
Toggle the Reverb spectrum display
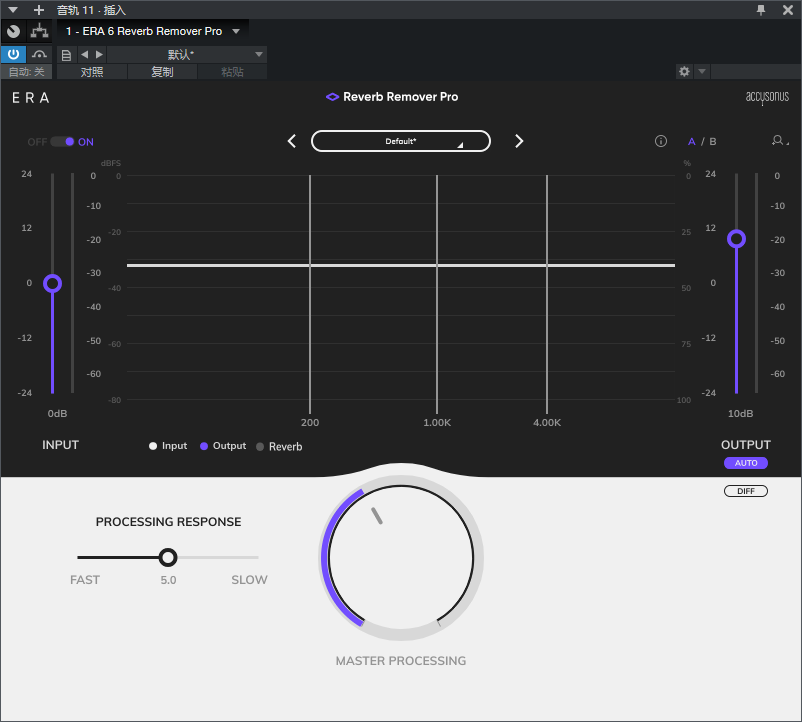point(279,446)
